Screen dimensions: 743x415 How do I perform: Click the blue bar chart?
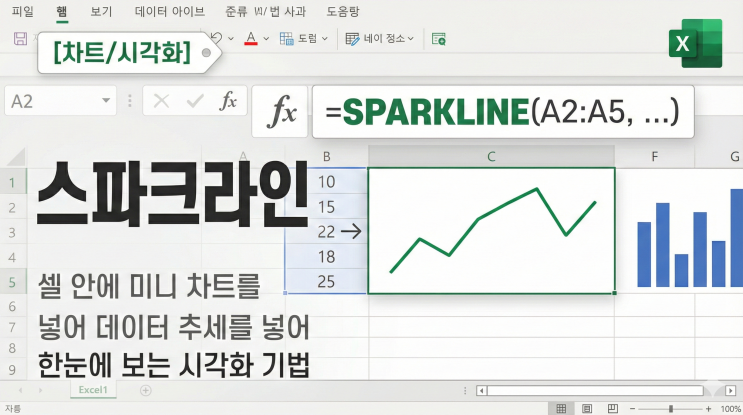pos(690,238)
